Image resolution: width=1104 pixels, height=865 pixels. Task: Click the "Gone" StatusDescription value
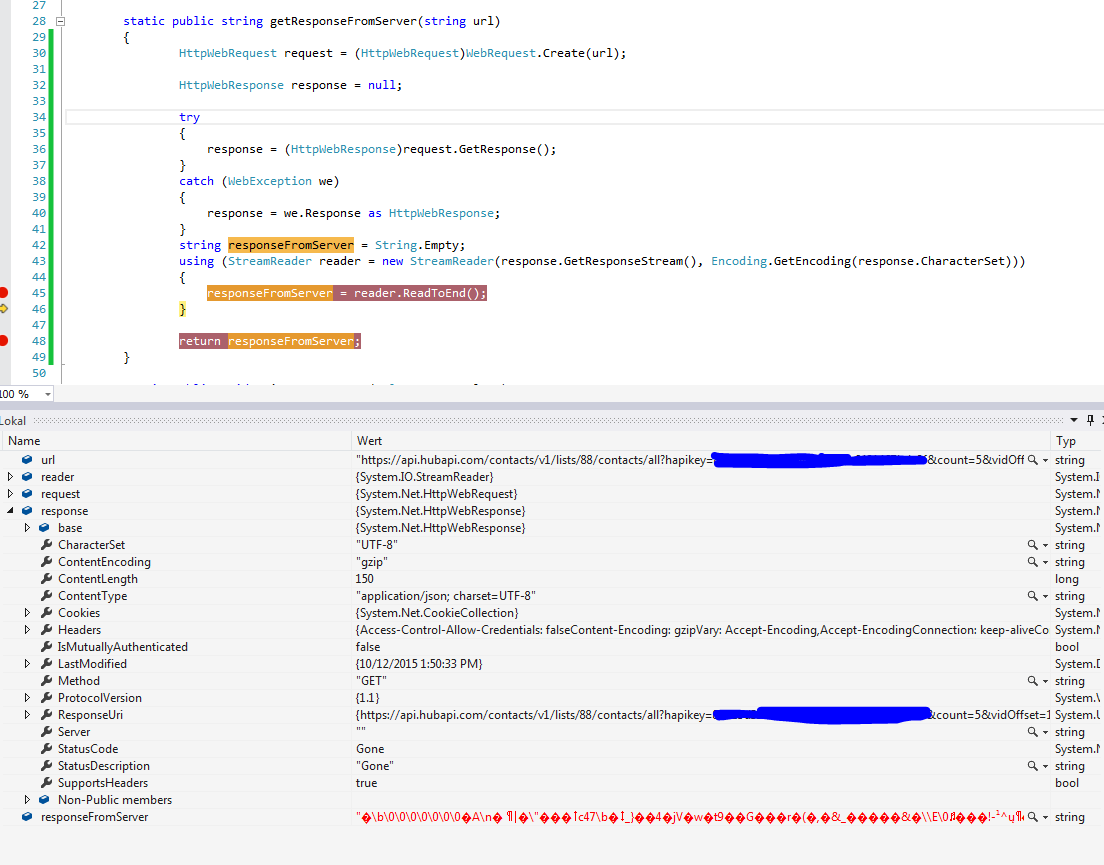click(x=375, y=766)
